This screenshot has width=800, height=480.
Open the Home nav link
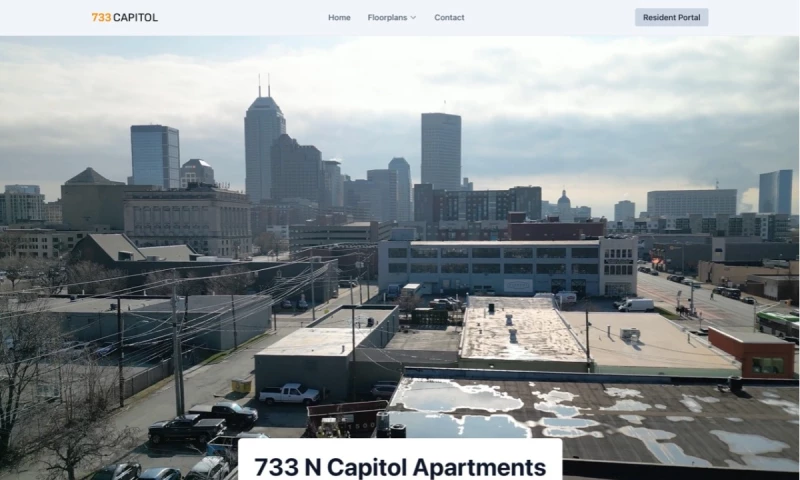[x=339, y=17]
